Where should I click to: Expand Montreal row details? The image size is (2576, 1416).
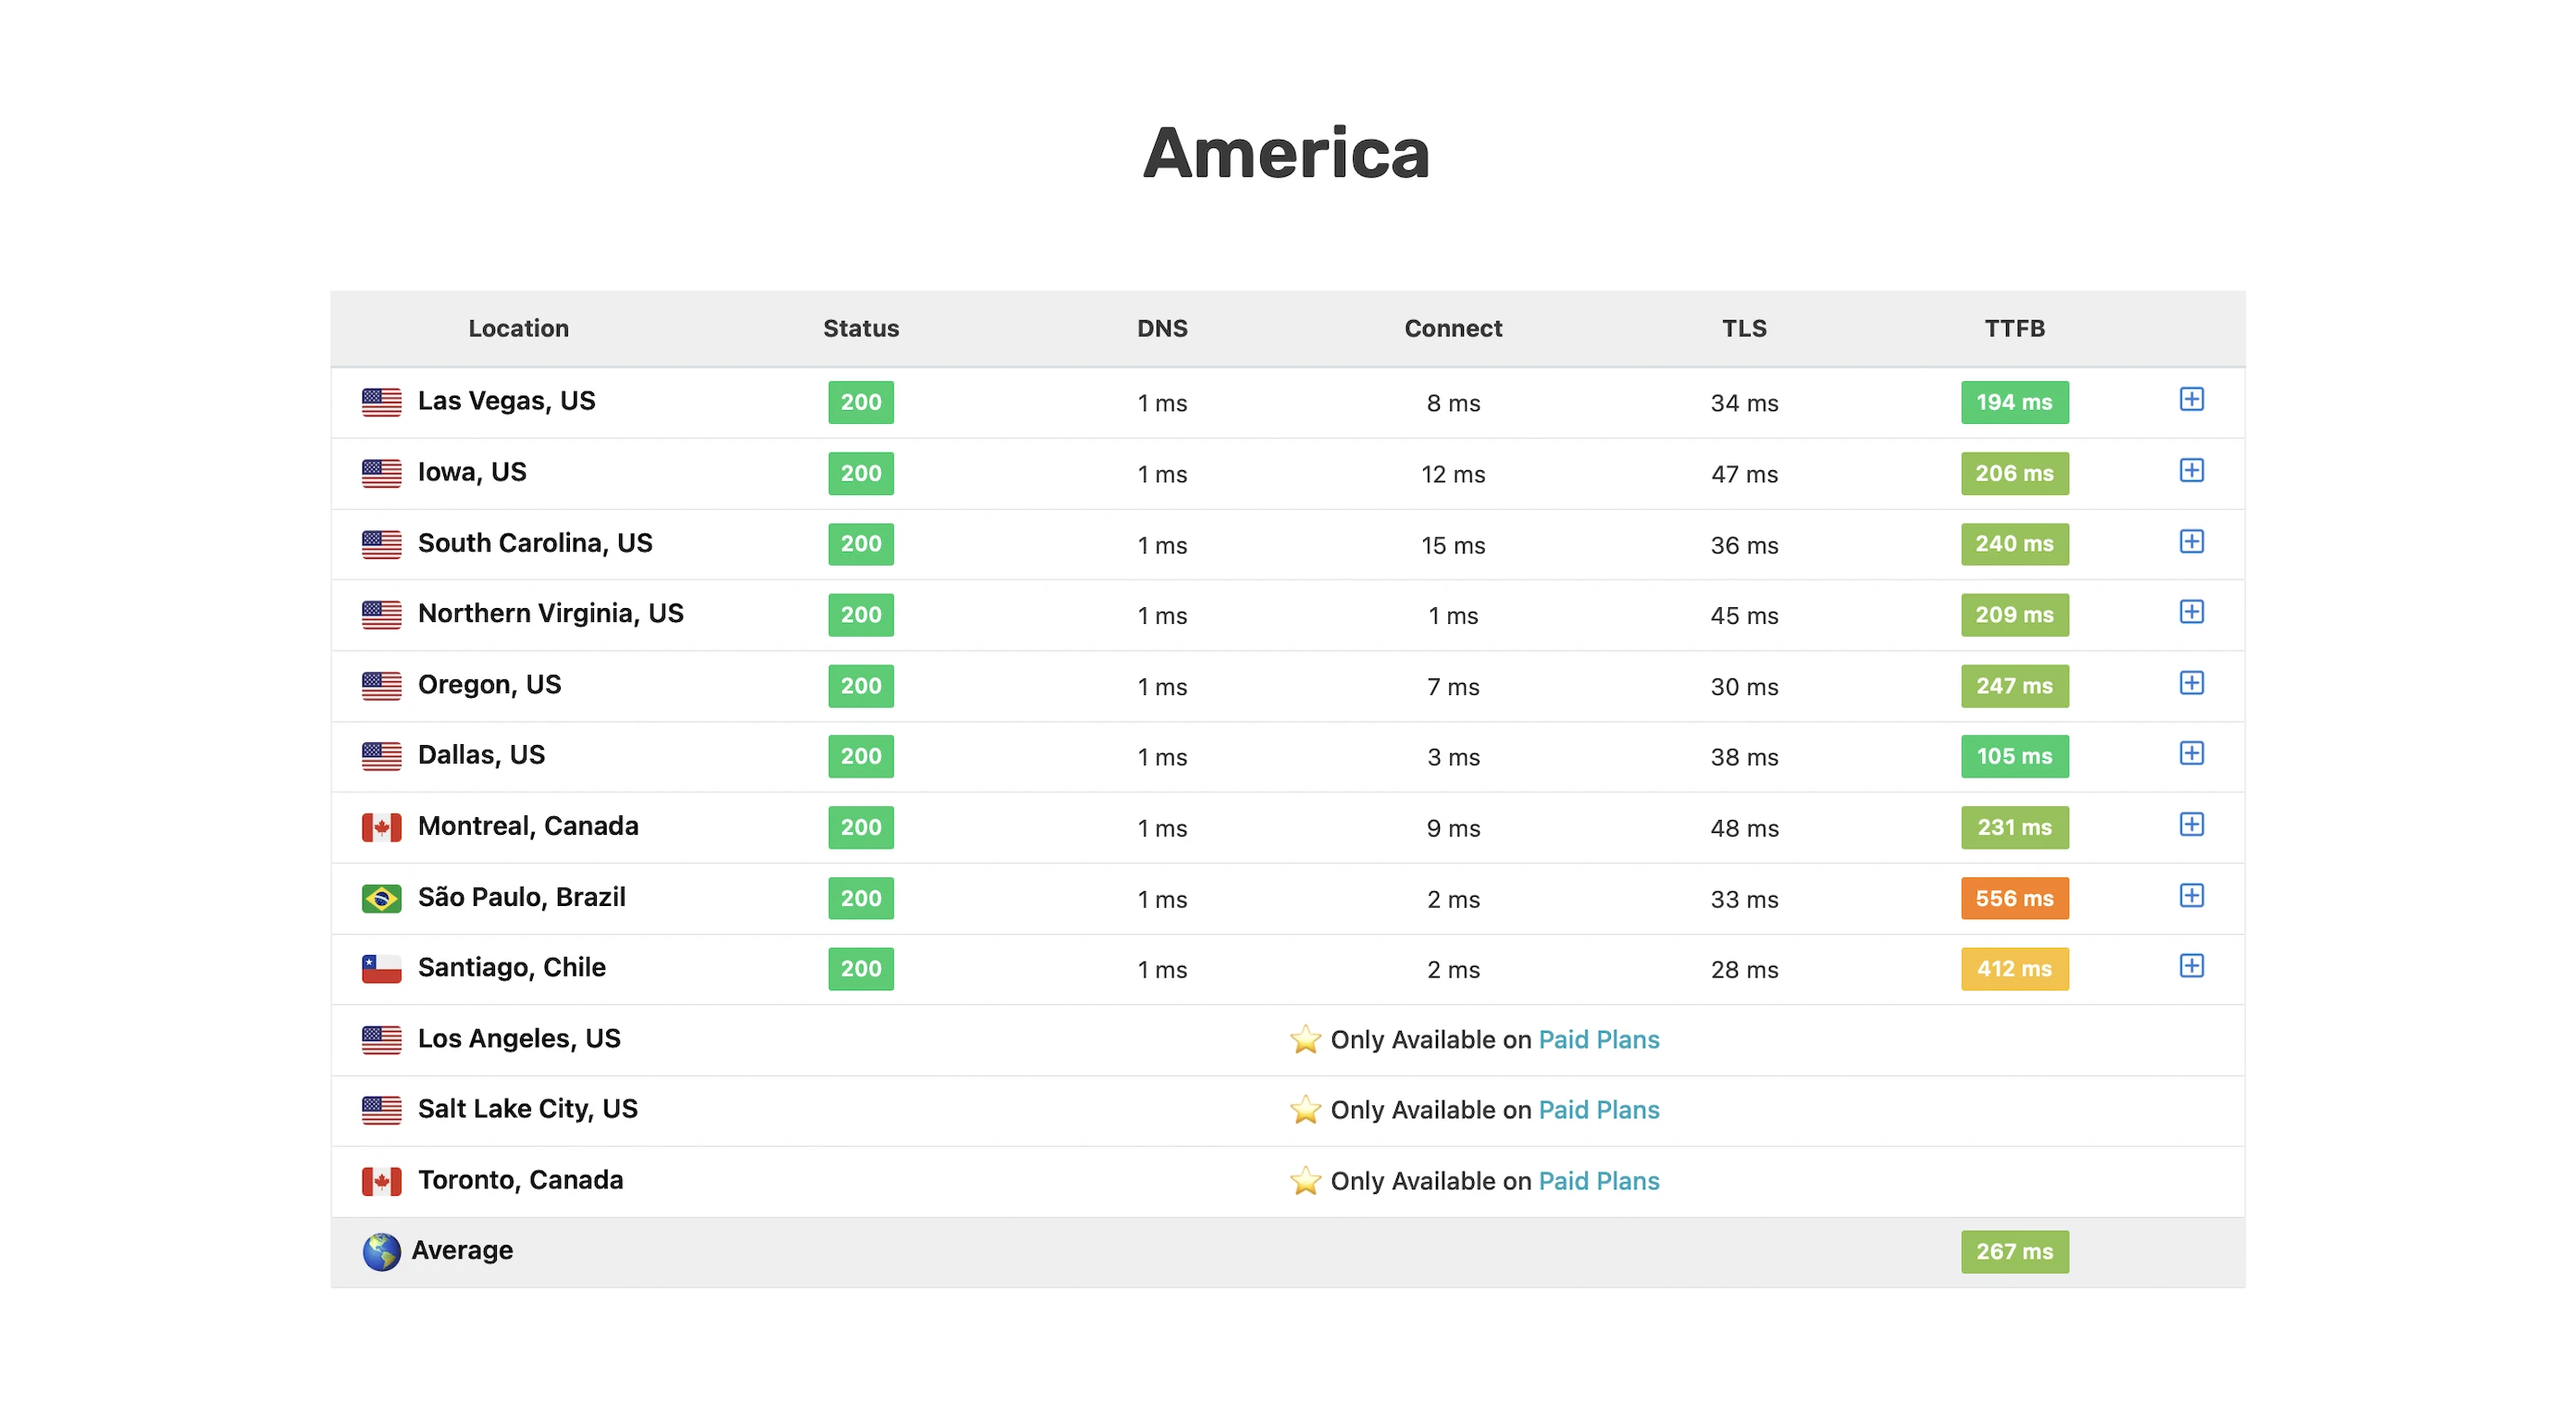(x=2191, y=825)
